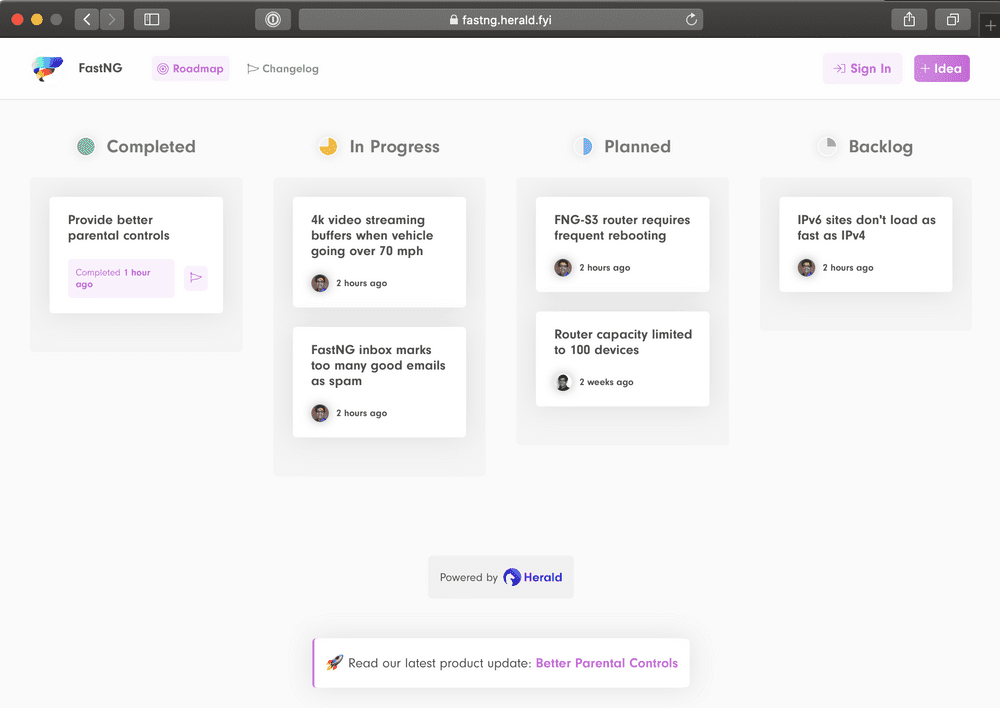Click avatar on the 4k video streaming card
The image size is (1000, 708).
320,283
